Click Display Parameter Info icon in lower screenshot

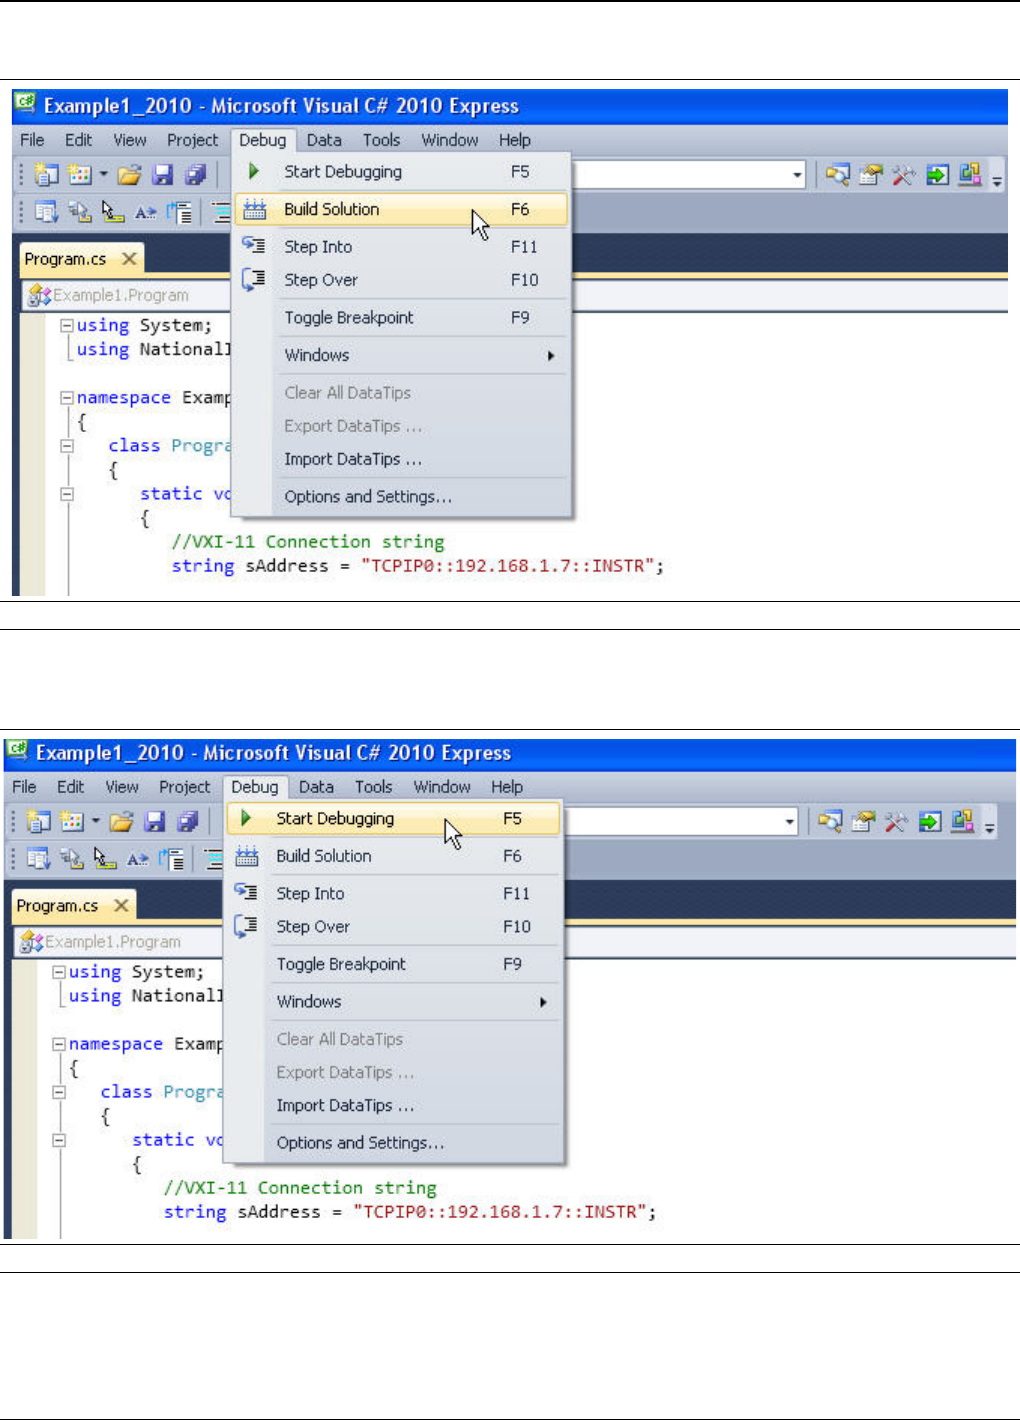point(71,859)
